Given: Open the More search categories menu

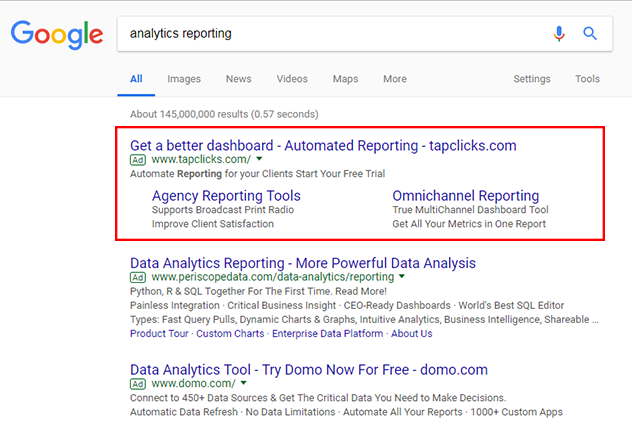Looking at the screenshot, I should click(395, 79).
